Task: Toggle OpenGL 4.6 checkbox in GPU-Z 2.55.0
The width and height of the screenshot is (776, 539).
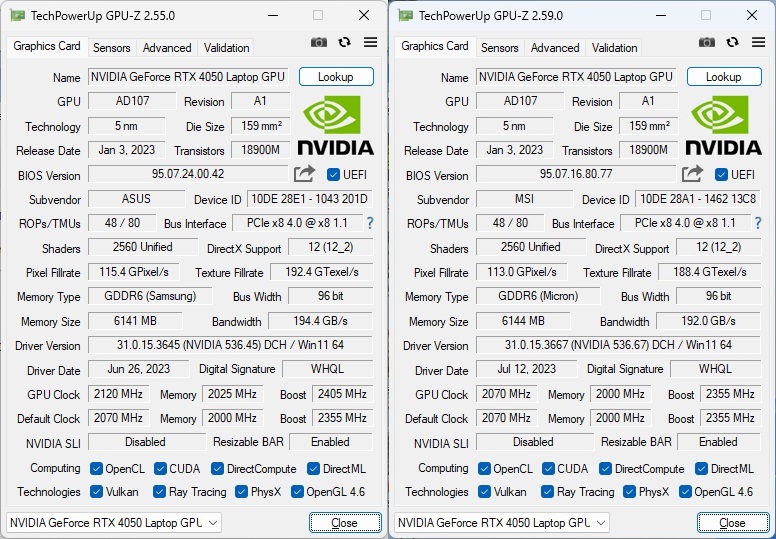Action: [297, 491]
